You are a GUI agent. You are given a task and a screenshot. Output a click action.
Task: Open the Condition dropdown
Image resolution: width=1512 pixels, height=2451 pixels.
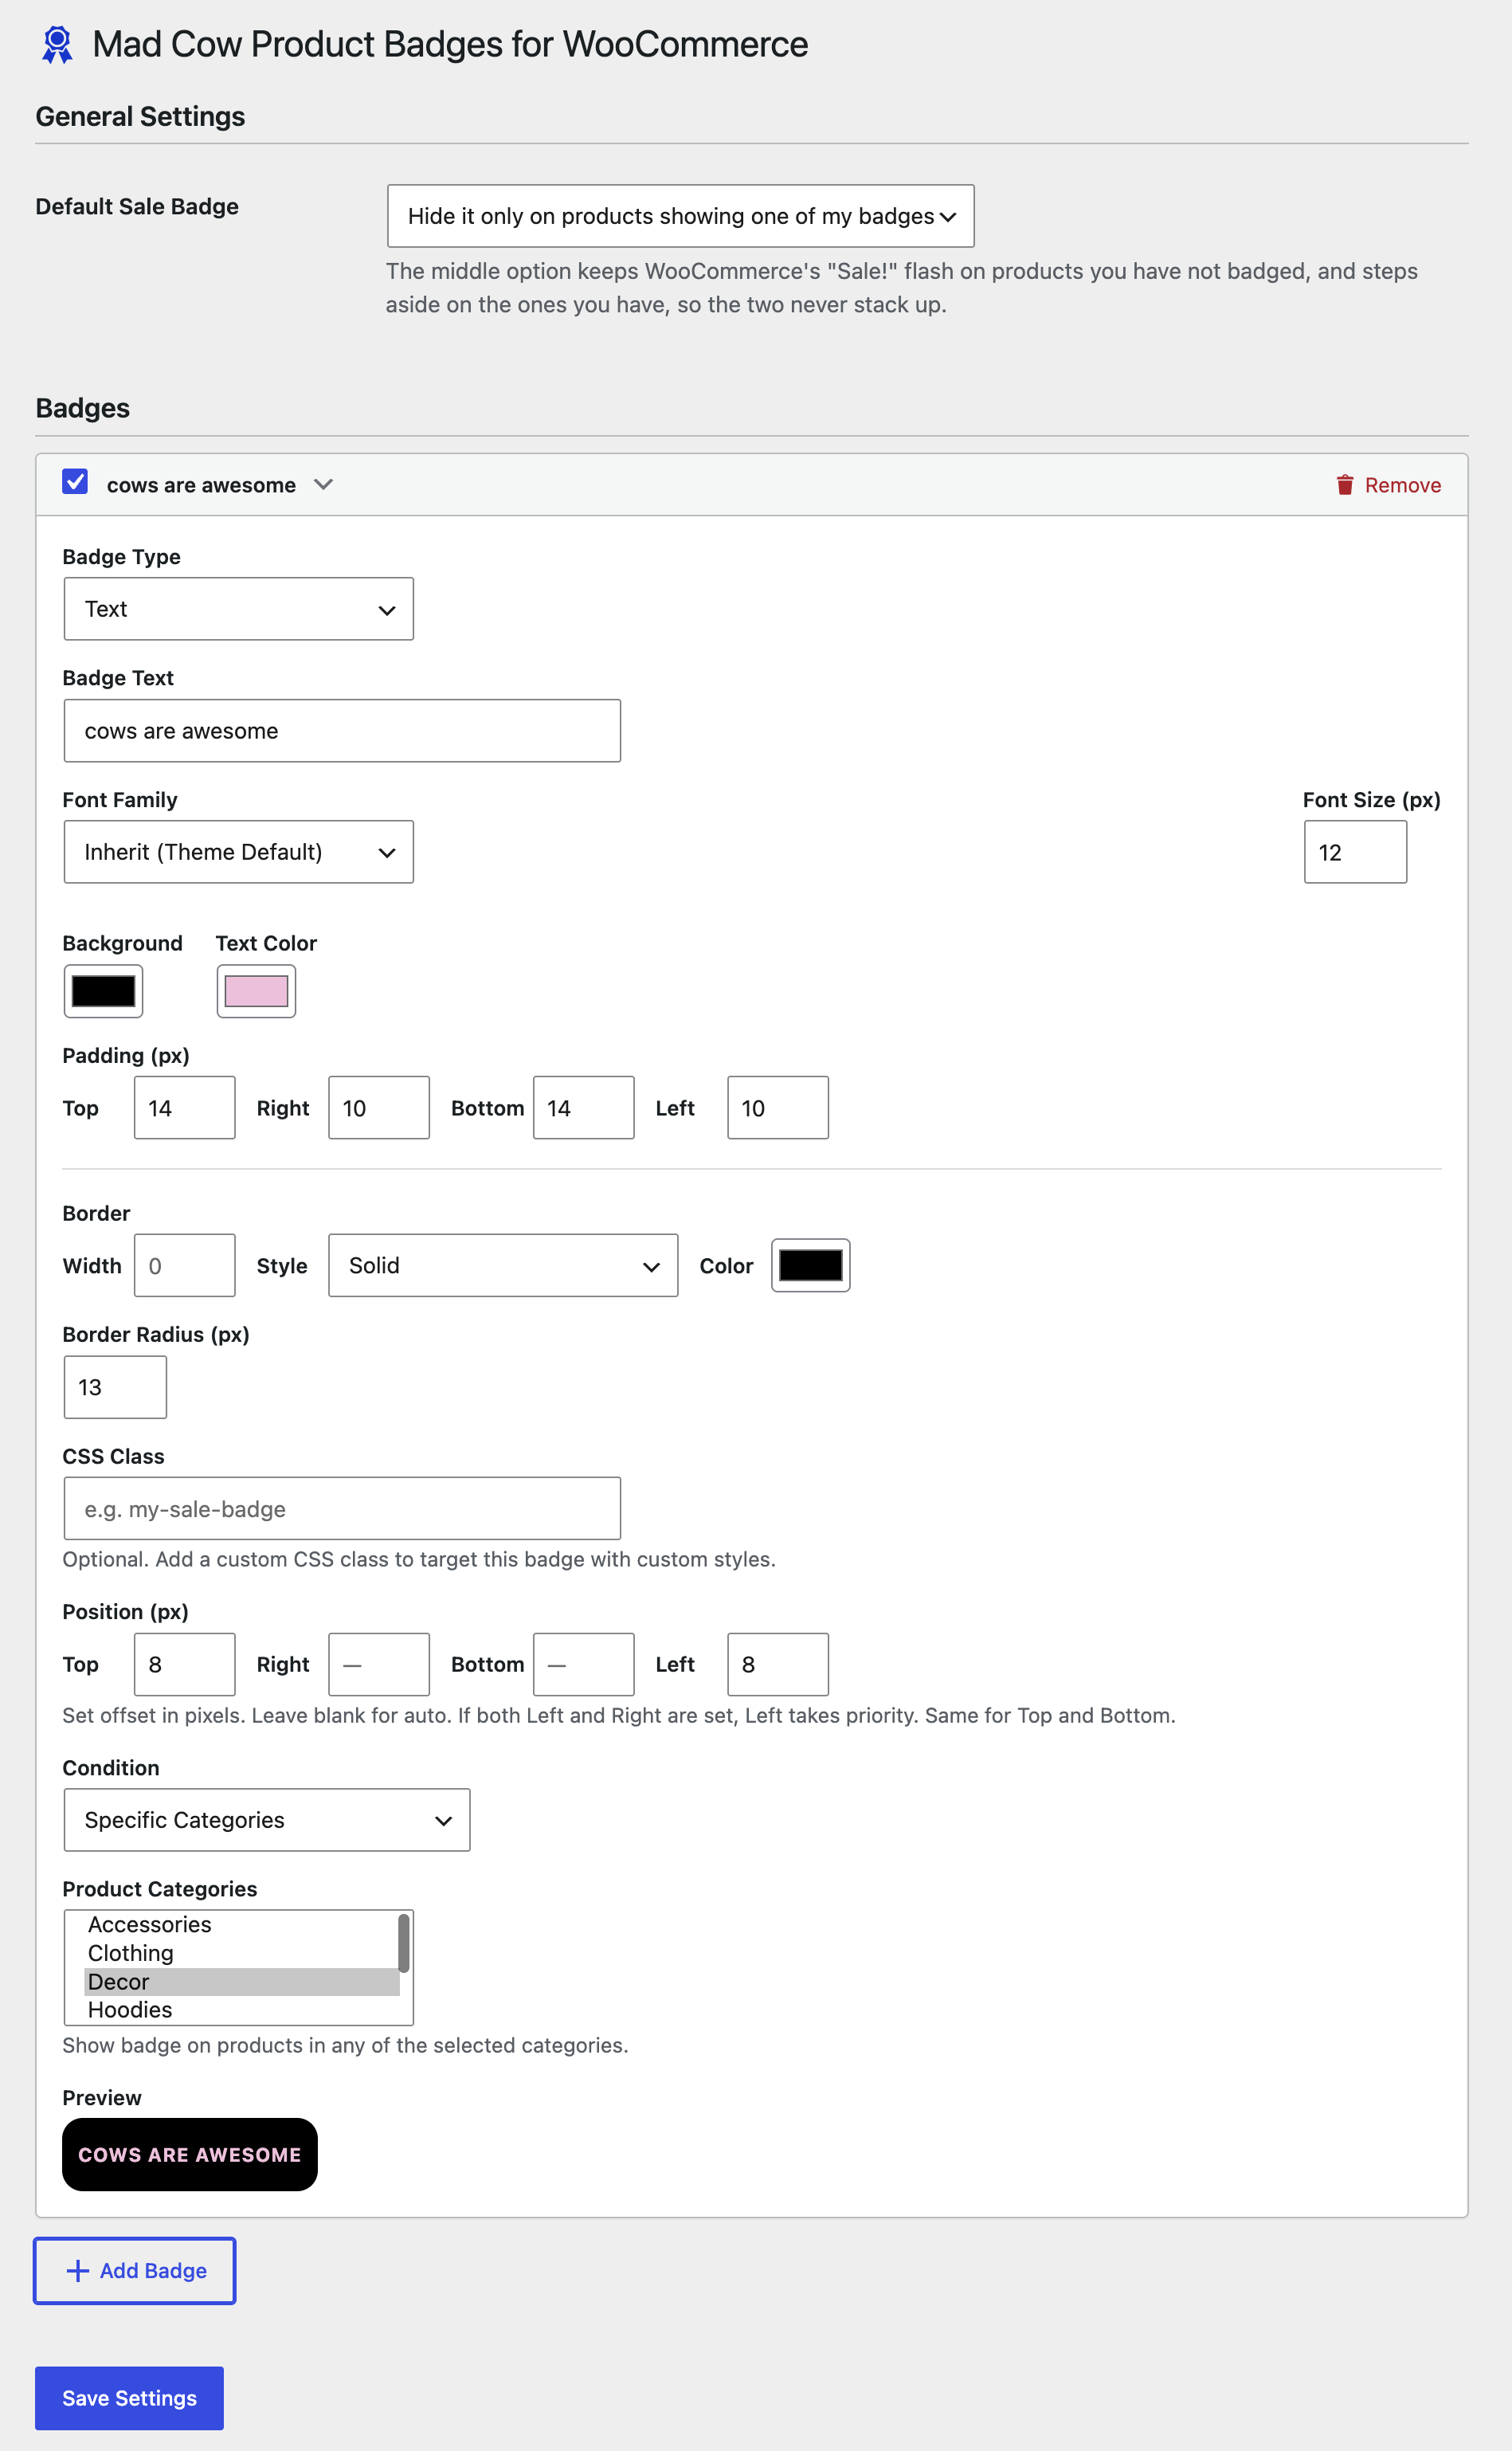point(267,1820)
